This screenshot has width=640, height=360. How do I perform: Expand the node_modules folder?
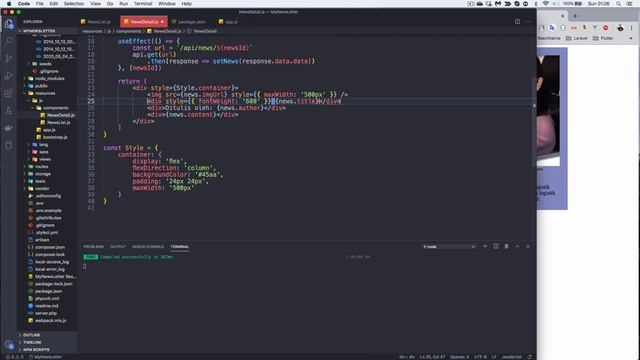pyautogui.click(x=46, y=78)
